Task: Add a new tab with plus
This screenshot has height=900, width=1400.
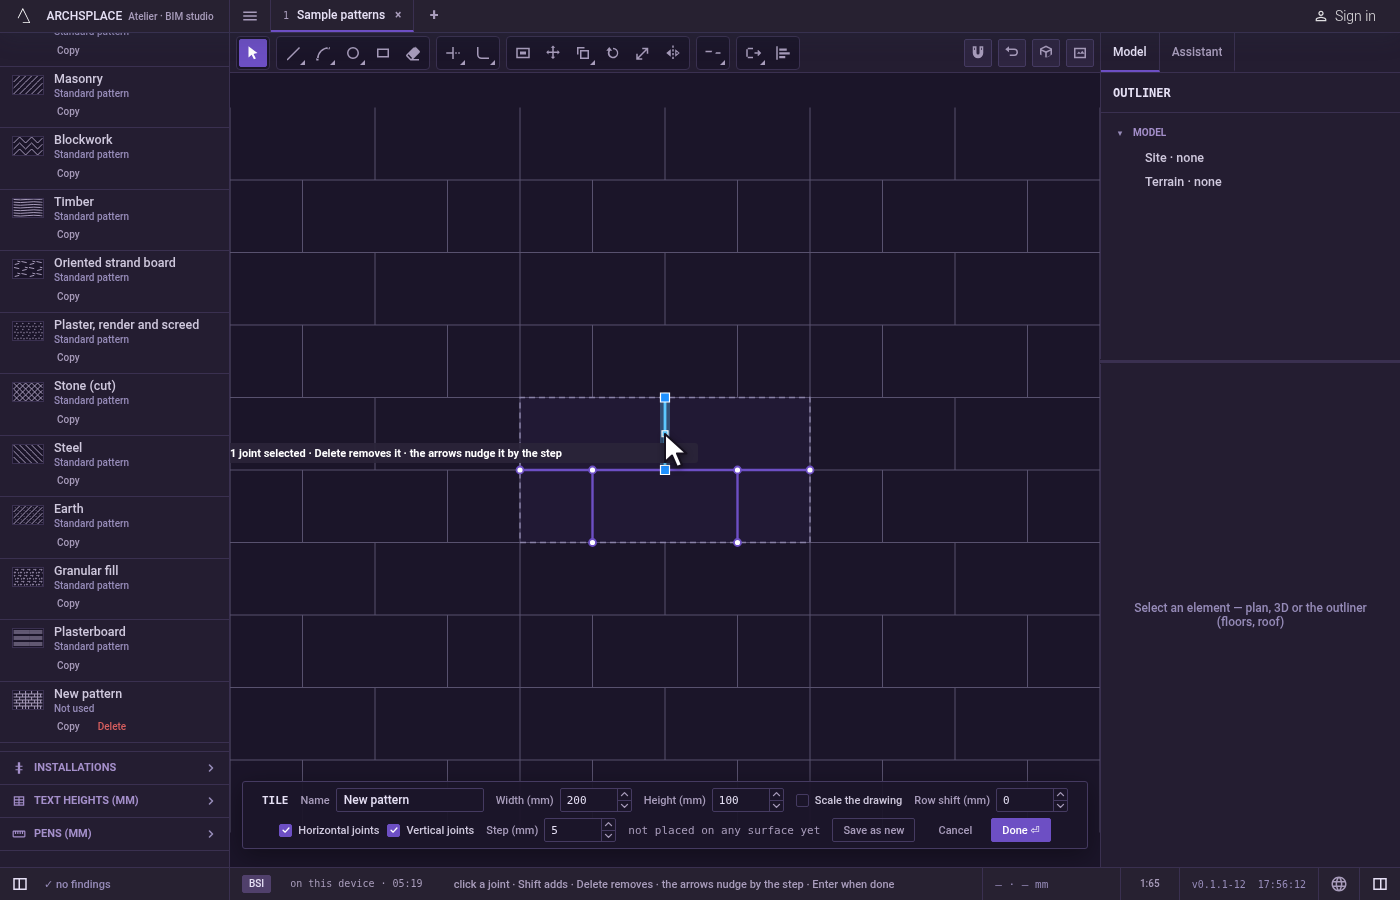Action: coord(434,15)
